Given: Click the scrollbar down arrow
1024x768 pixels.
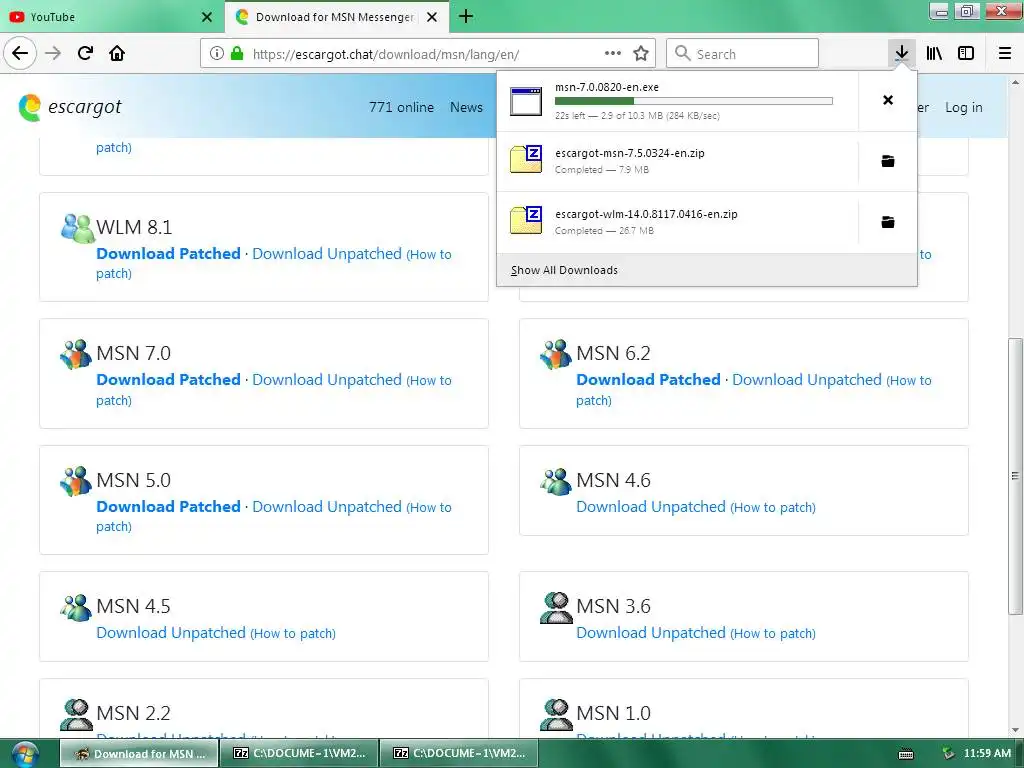Looking at the screenshot, I should click(x=1015, y=730).
